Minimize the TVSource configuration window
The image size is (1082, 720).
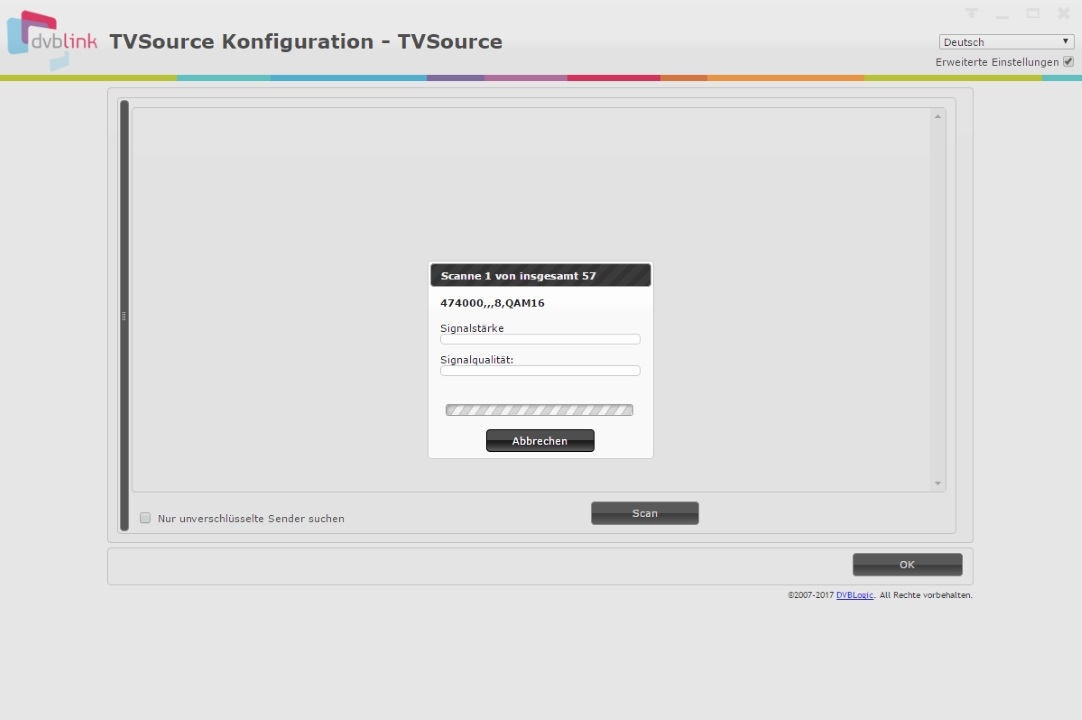point(1002,14)
